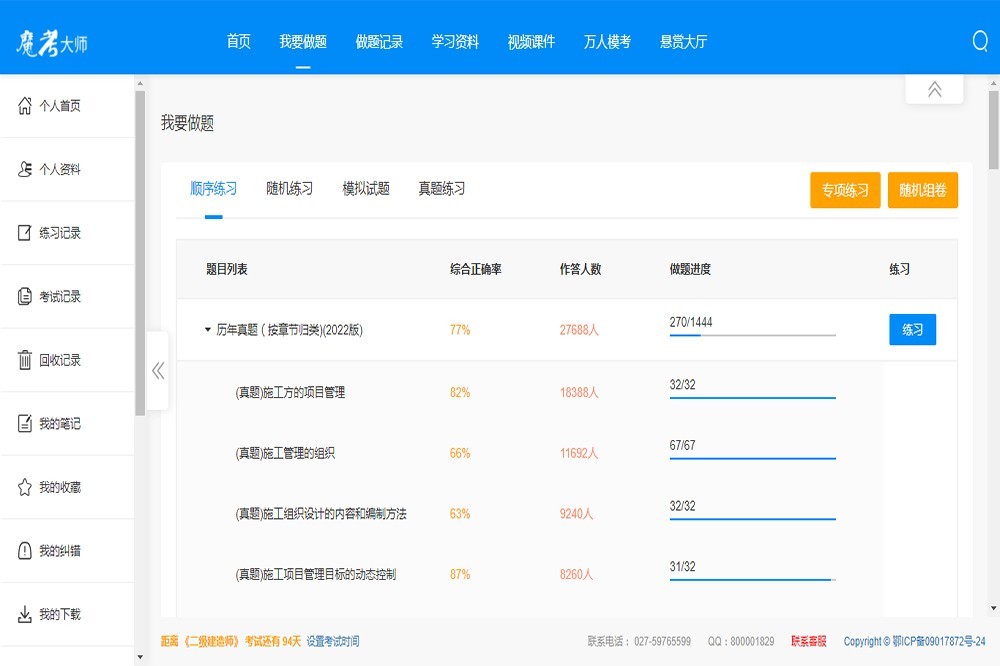Image resolution: width=1000 pixels, height=666 pixels.
Task: Open (真题)施工管理的组织 chapter row
Action: (x=285, y=453)
